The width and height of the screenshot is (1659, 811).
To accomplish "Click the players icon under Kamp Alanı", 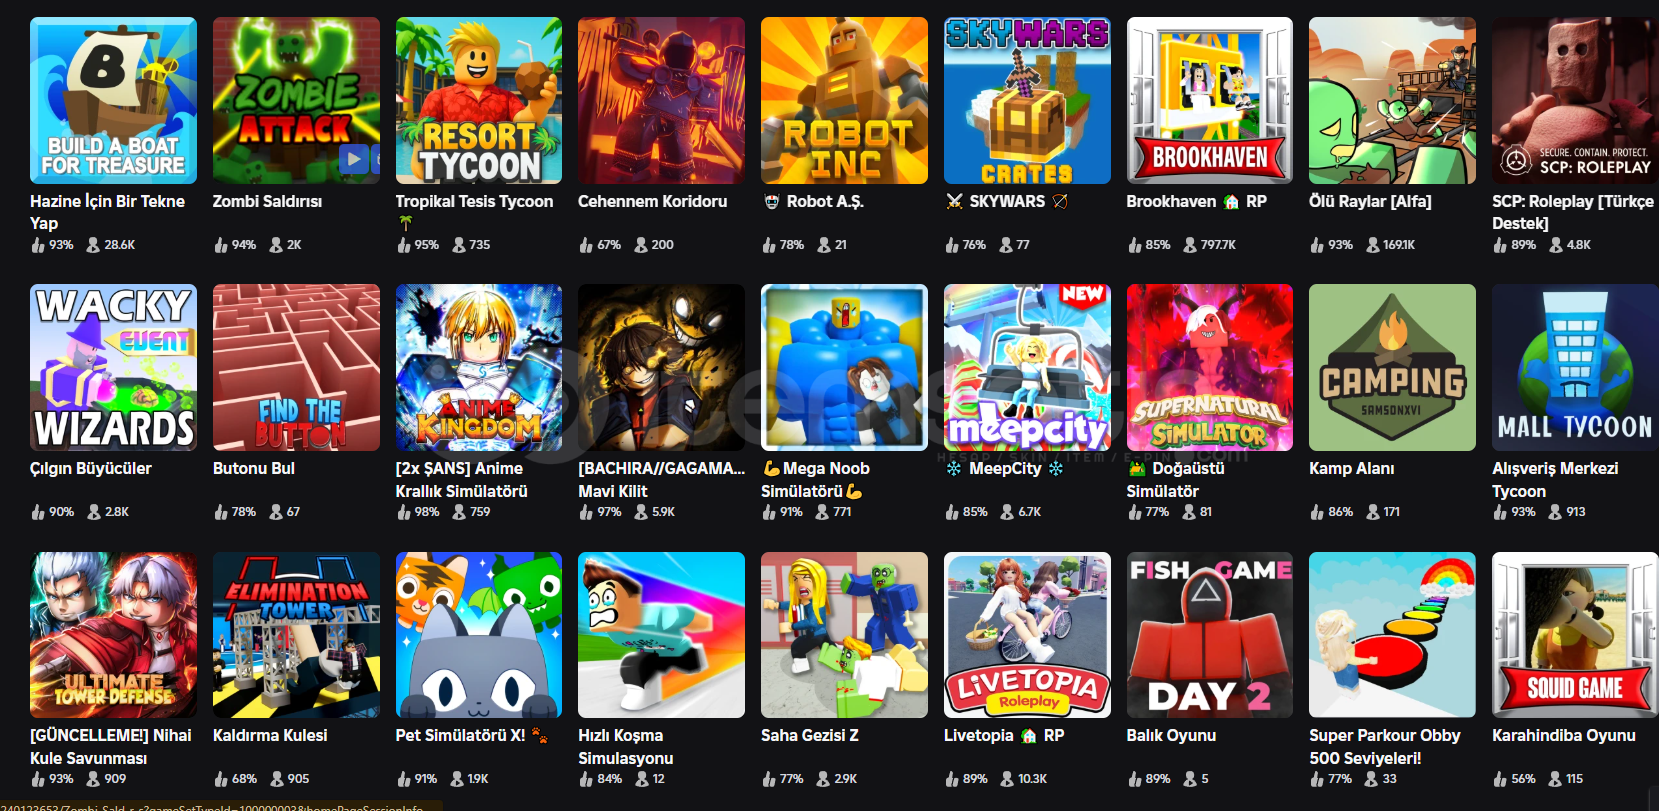I will 1372,512.
